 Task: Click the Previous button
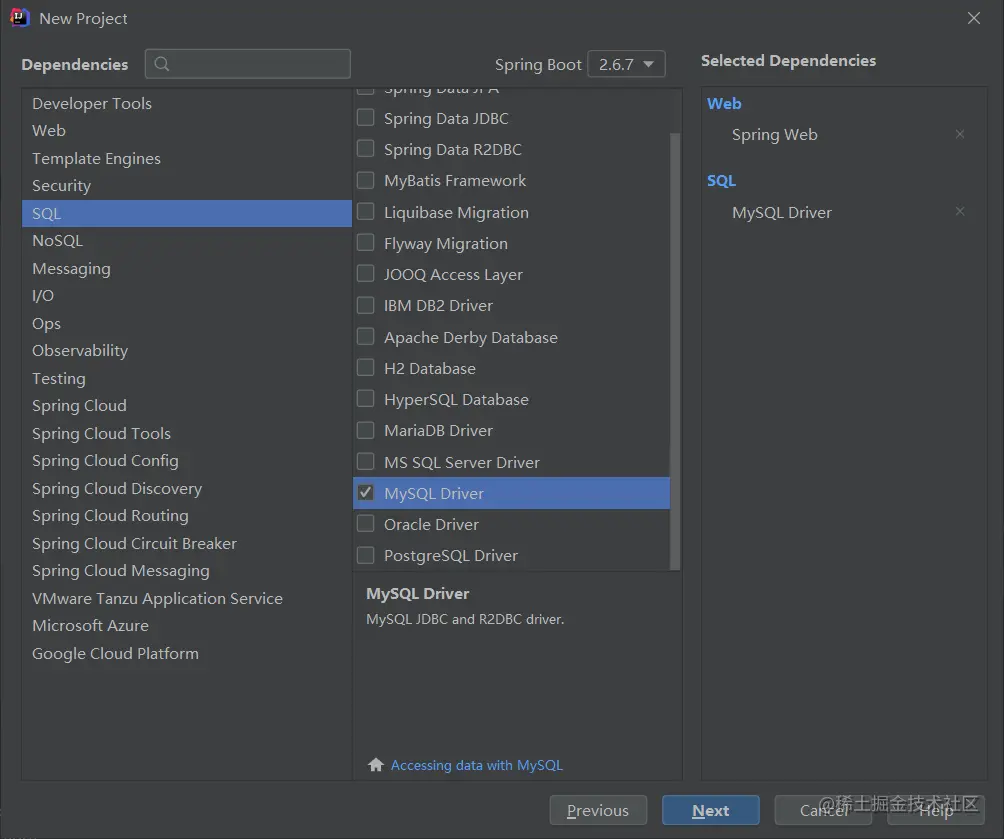tap(598, 810)
